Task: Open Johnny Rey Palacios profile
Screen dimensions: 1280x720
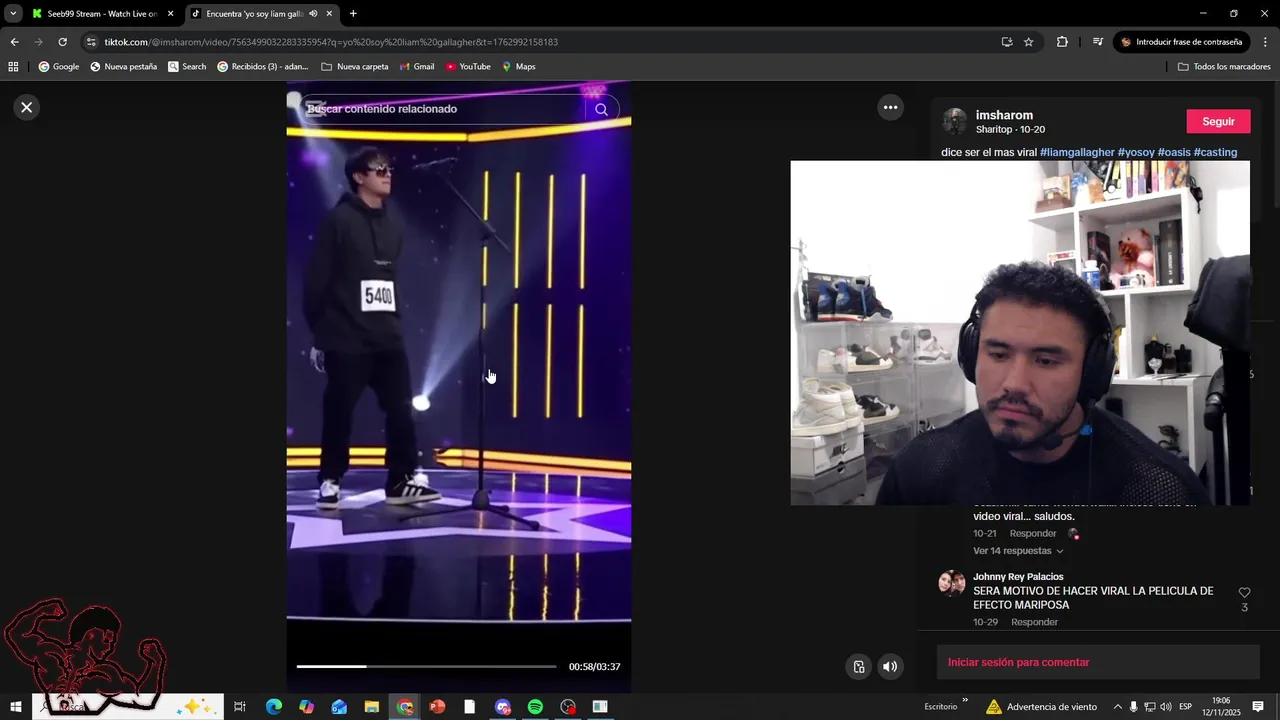Action: tap(1018, 577)
